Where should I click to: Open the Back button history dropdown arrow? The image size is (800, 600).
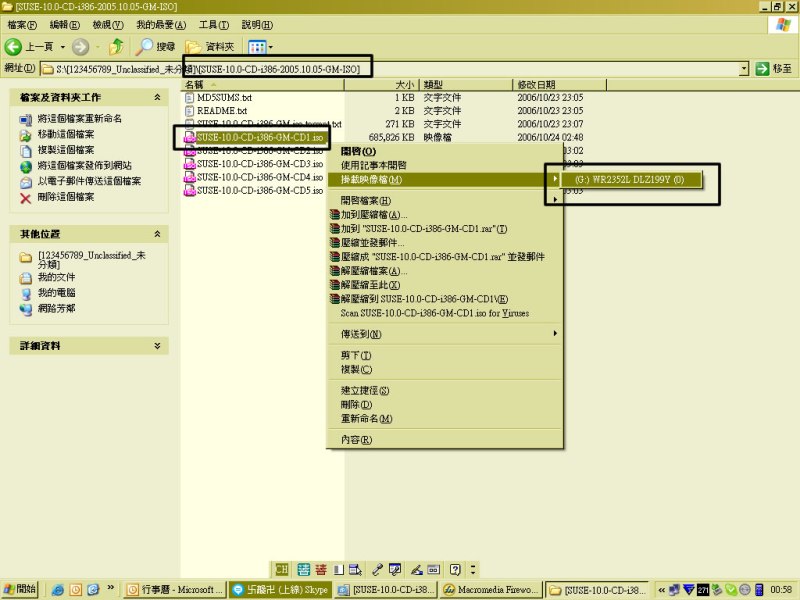pos(63,47)
